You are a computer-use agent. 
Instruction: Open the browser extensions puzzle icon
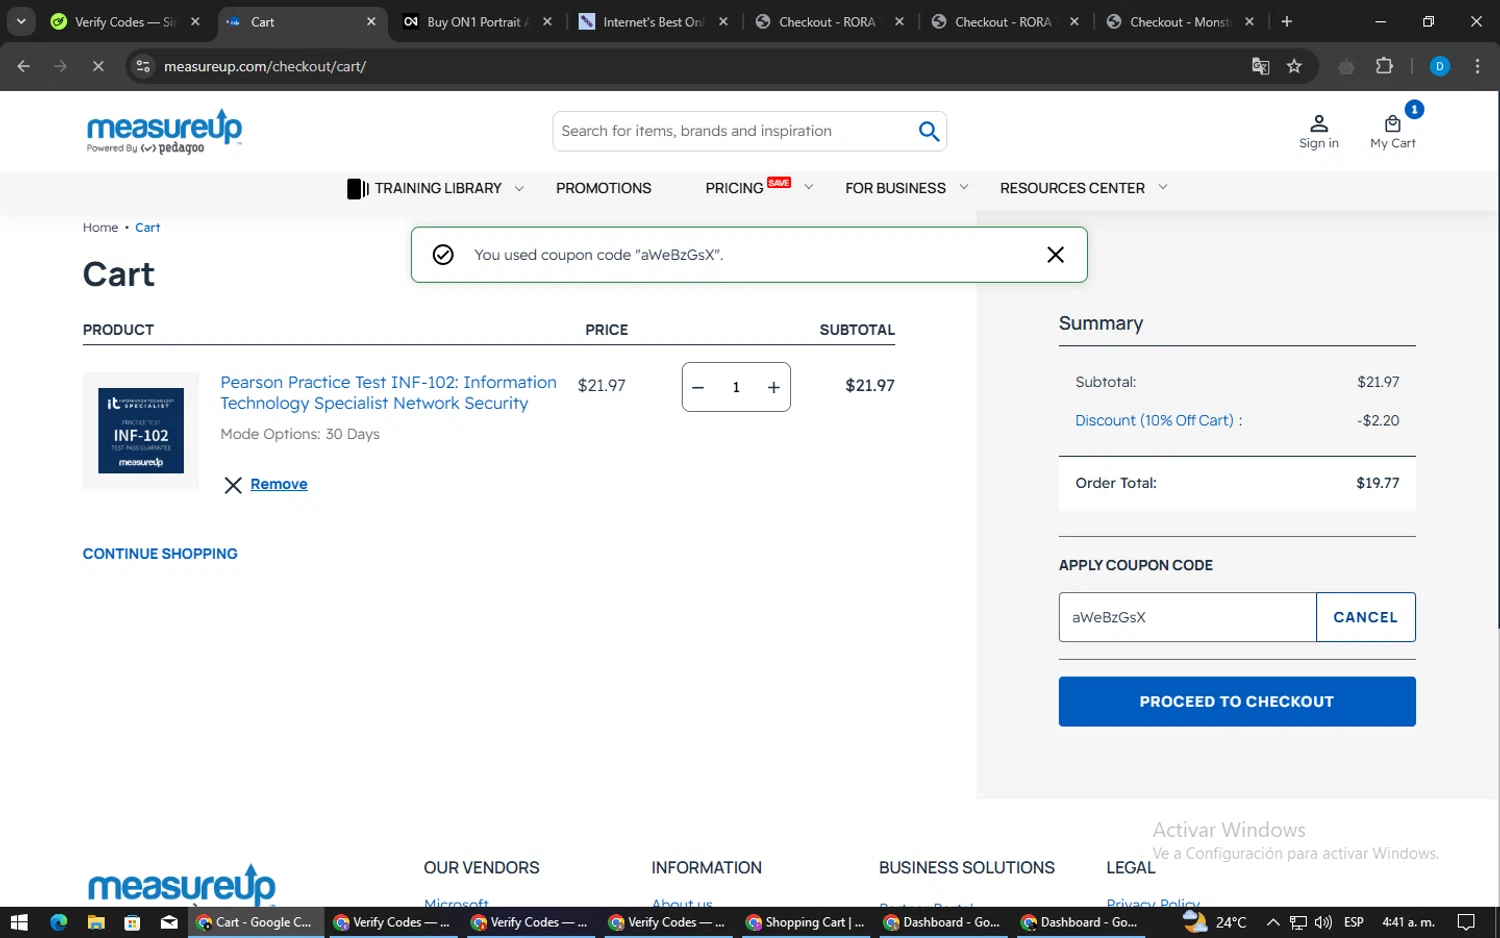(1384, 66)
